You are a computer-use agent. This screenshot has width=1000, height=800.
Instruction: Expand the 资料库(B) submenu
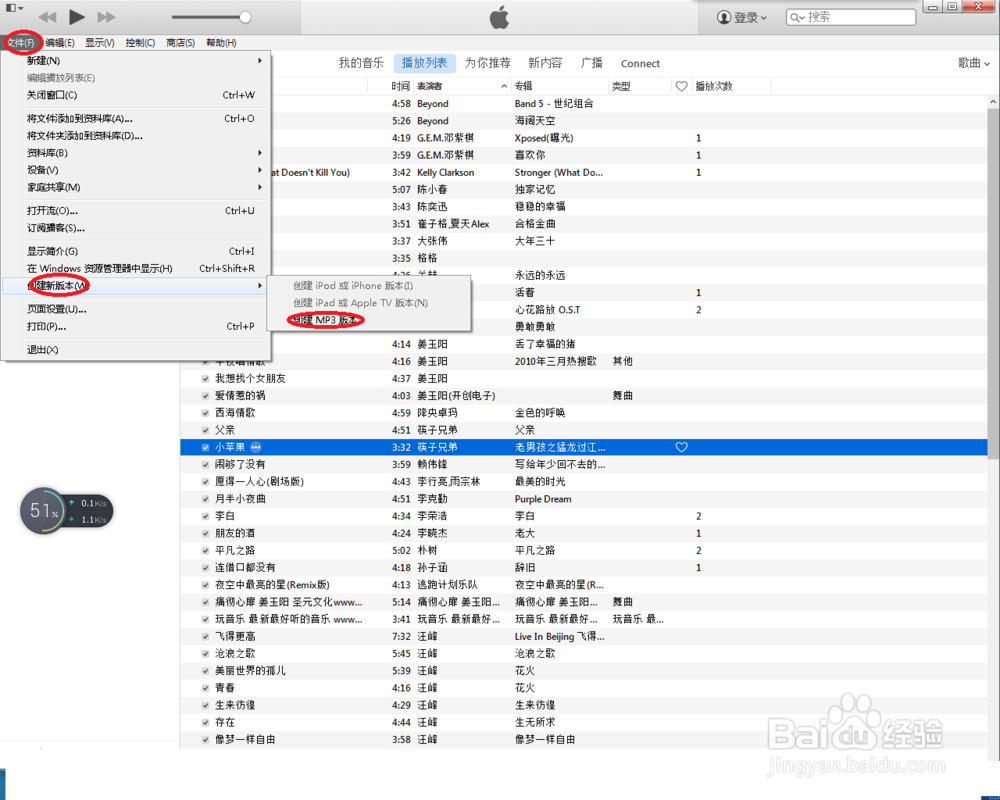pyautogui.click(x=136, y=152)
